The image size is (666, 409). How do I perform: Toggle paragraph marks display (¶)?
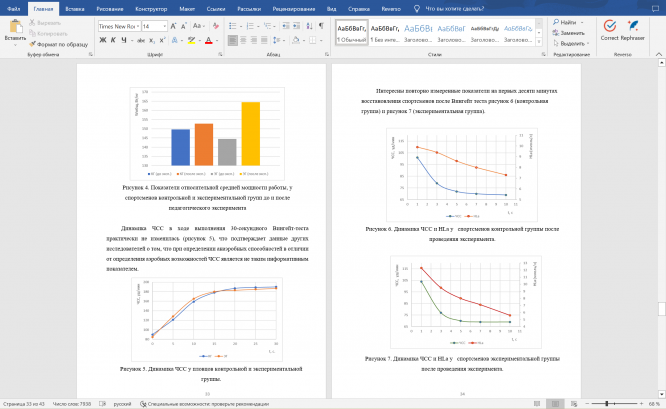coord(320,25)
